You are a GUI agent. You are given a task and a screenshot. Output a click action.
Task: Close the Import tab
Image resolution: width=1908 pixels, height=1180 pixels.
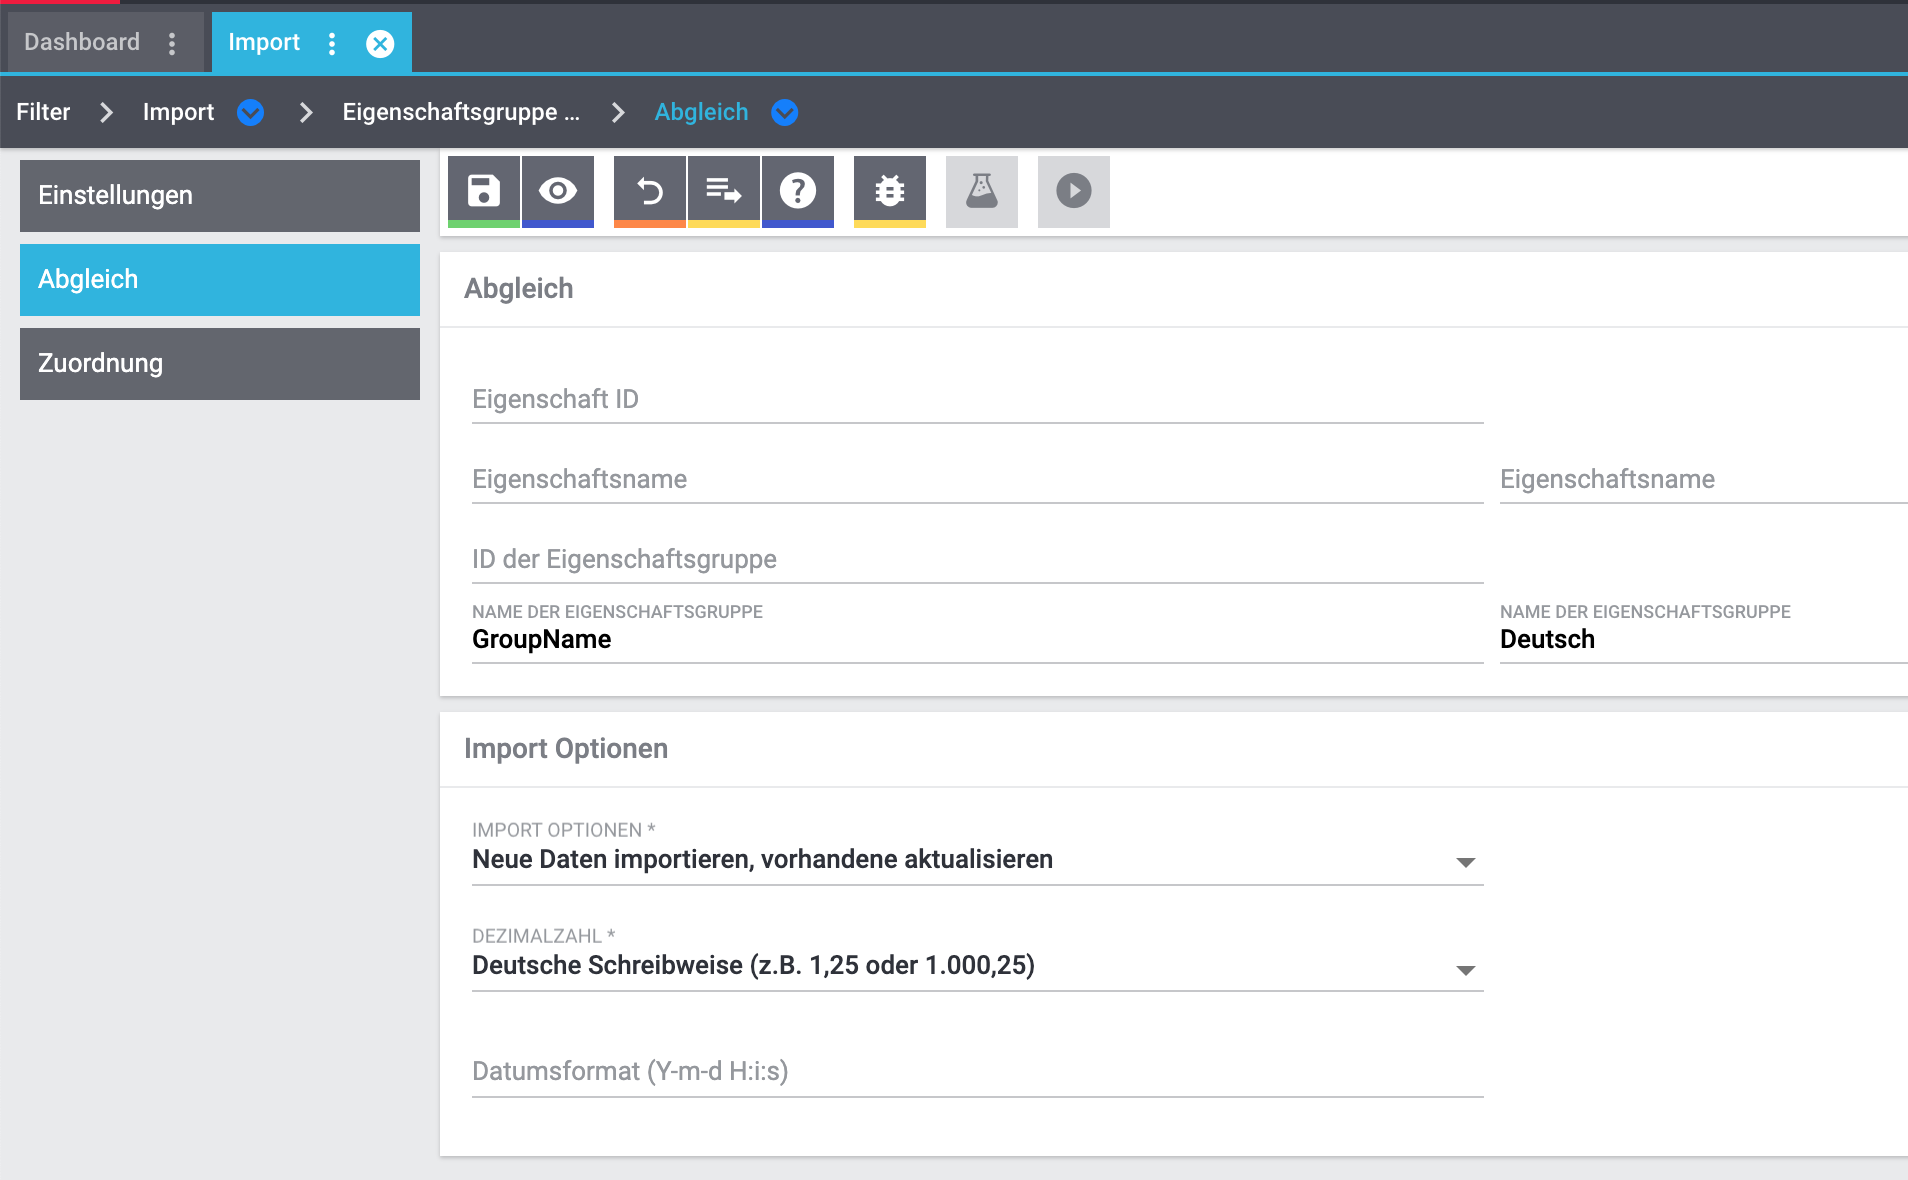tap(380, 43)
